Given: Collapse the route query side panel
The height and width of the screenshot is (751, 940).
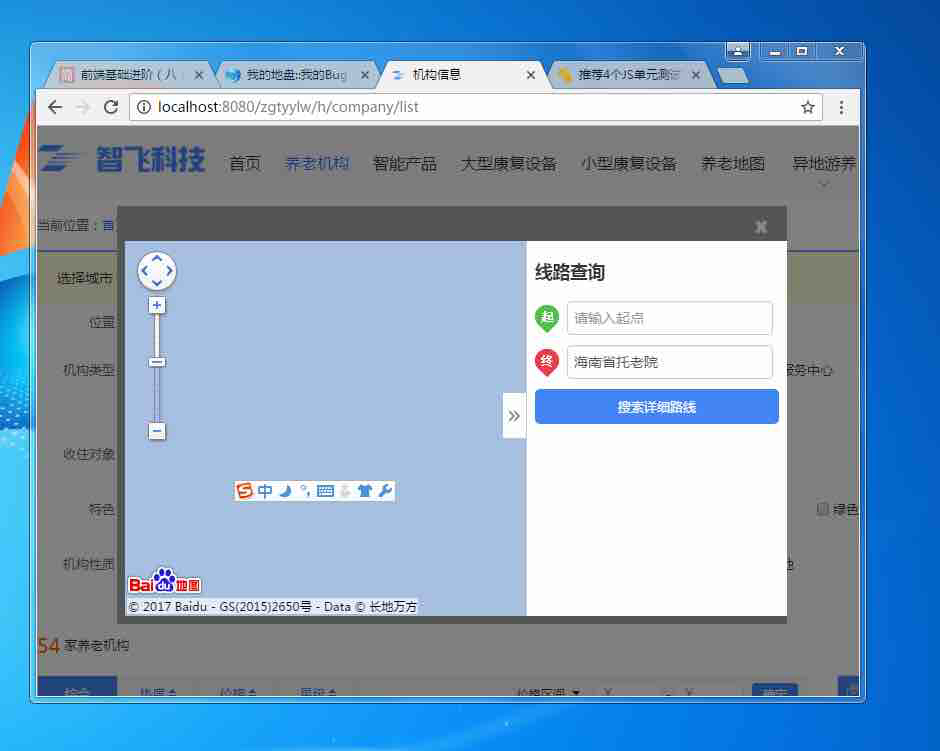Looking at the screenshot, I should (514, 415).
